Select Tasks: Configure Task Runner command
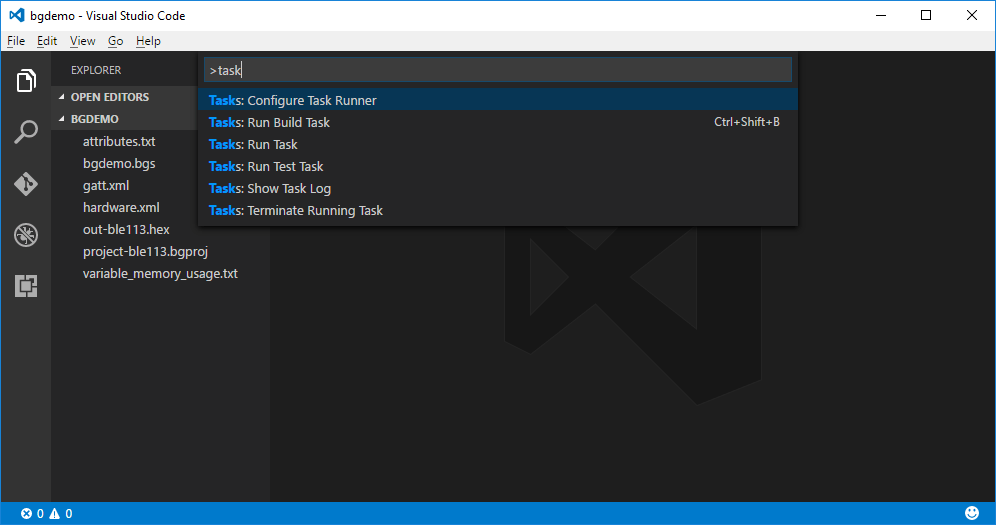The image size is (996, 525). [498, 100]
